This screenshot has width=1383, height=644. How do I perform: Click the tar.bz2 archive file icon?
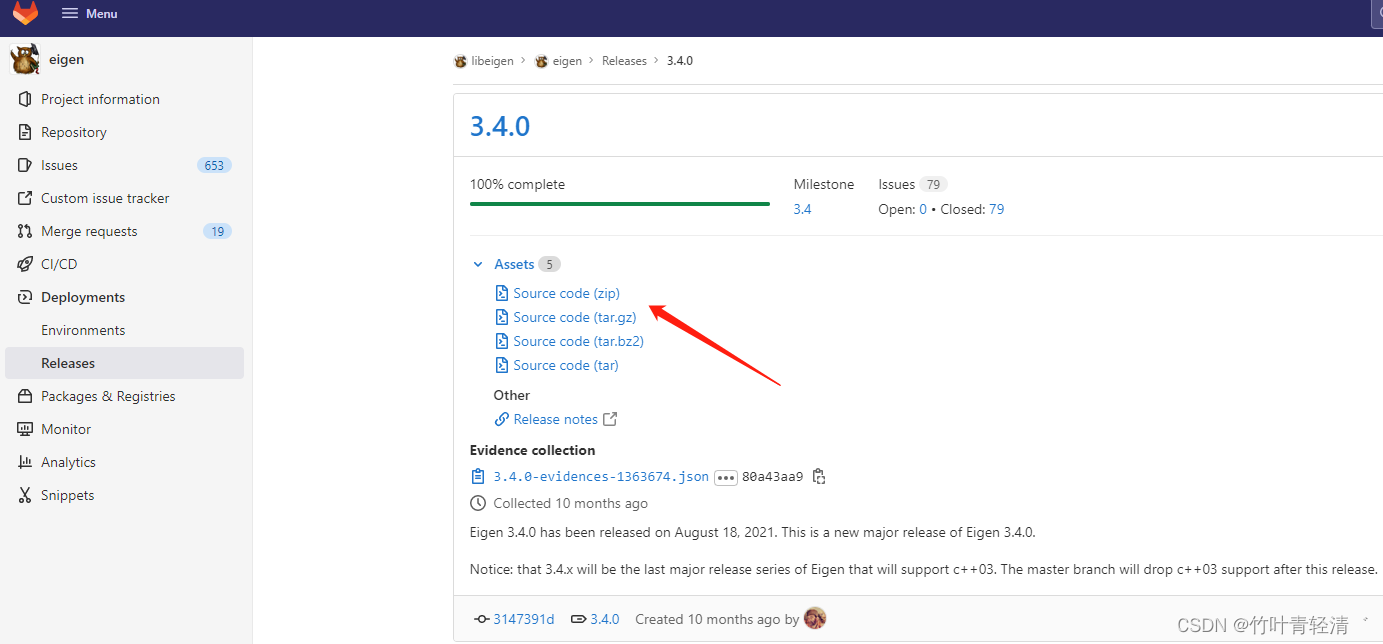point(502,341)
